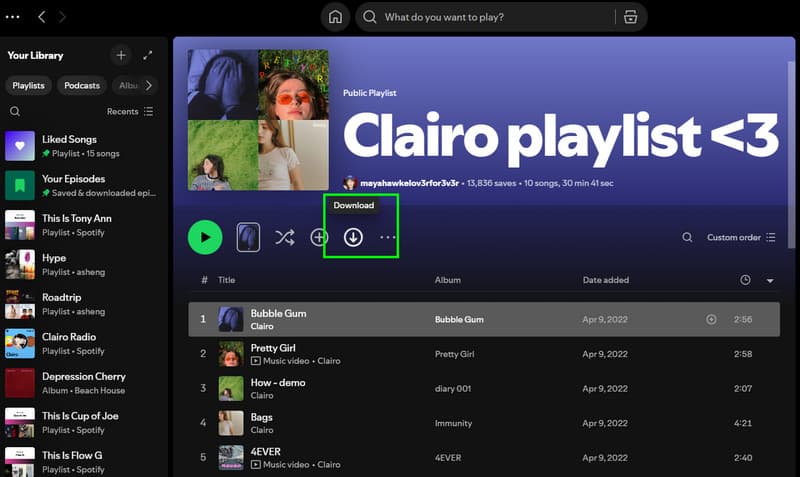
Task: Click the search magnifier in the top bar
Action: click(x=369, y=17)
